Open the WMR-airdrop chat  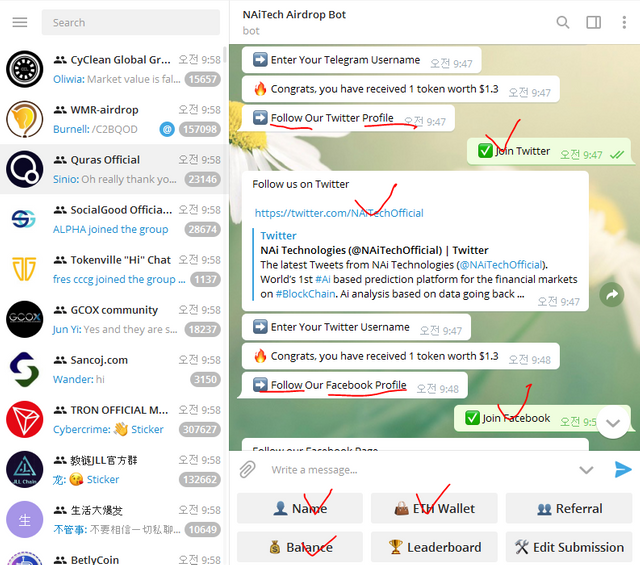[x=114, y=119]
